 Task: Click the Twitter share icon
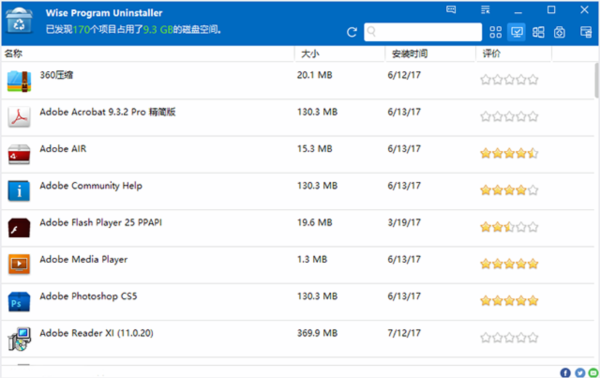(x=580, y=373)
